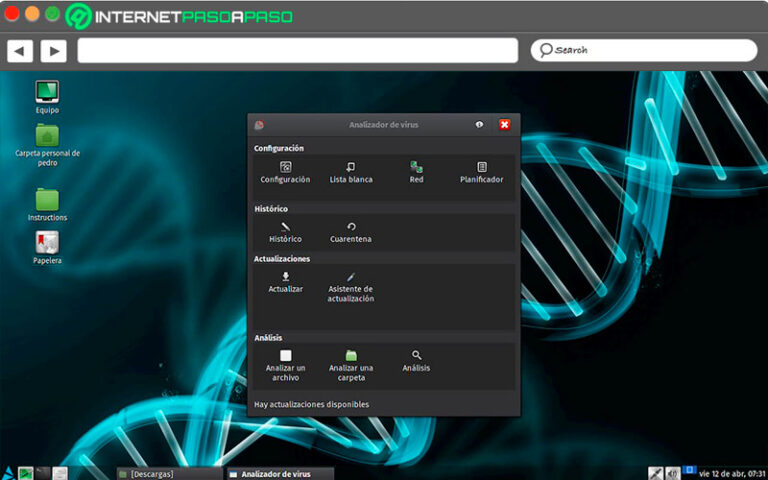Click the browser back arrow button
The width and height of the screenshot is (768, 480).
(x=20, y=51)
